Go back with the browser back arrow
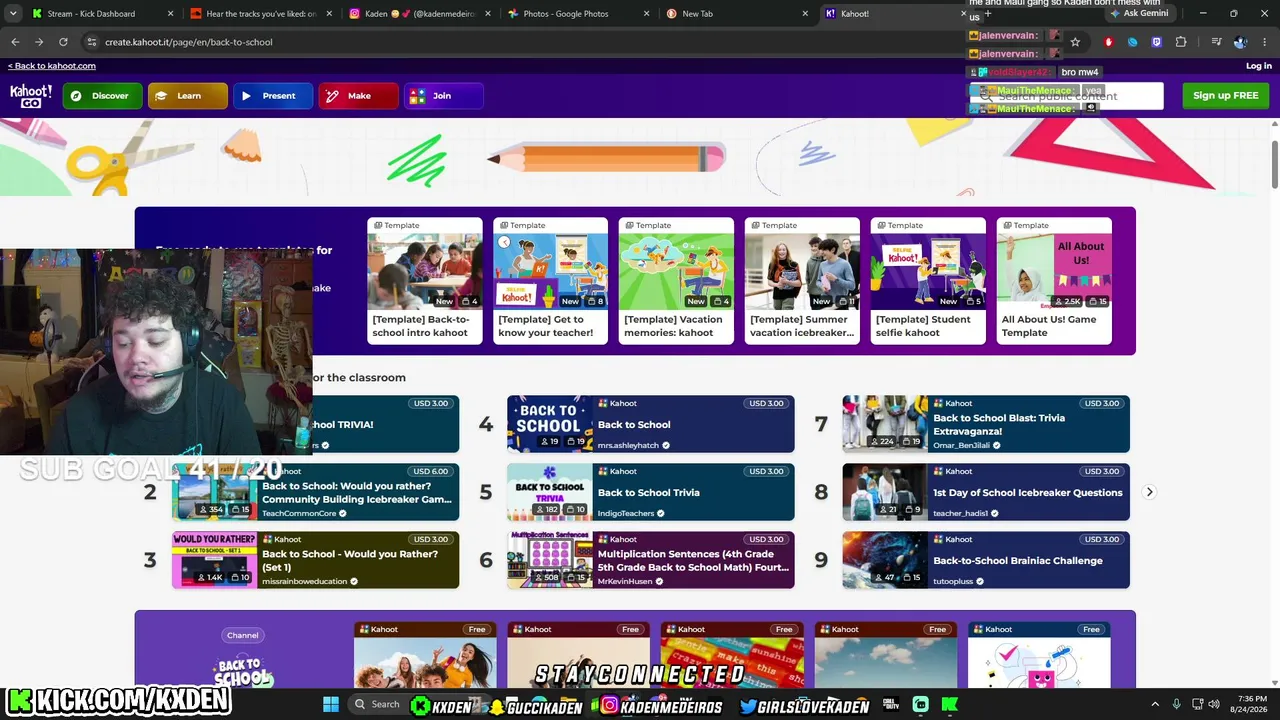The height and width of the screenshot is (720, 1280). pos(15,42)
